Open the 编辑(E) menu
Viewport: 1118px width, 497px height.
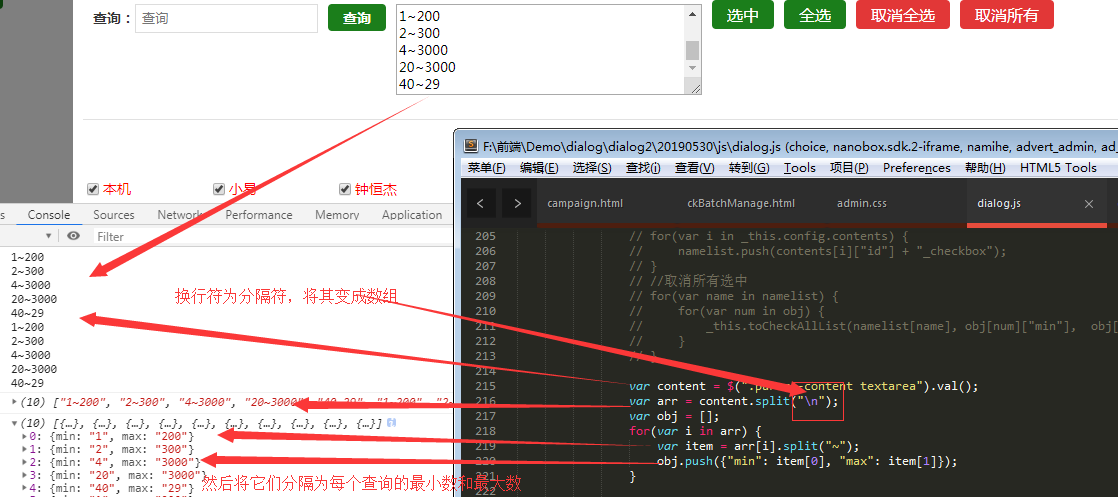pyautogui.click(x=539, y=168)
